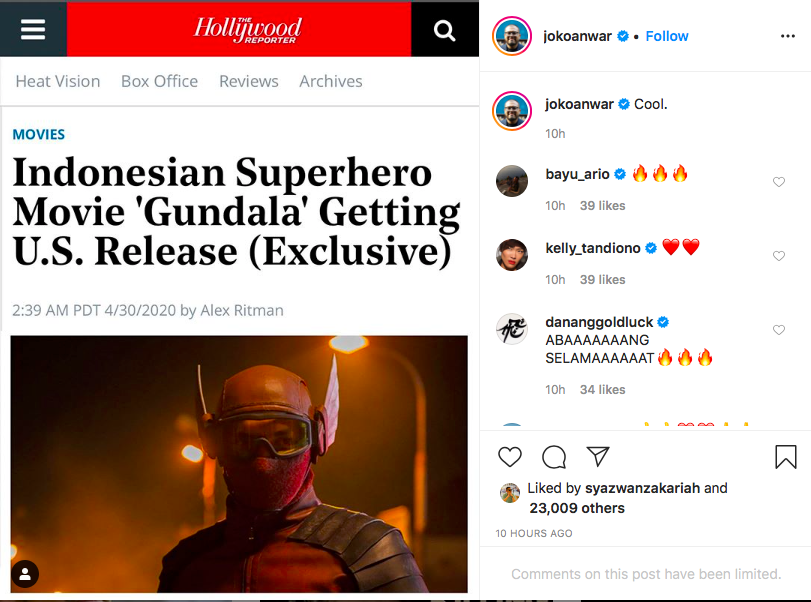
Task: Go to Box Office tab
Action: [x=159, y=81]
